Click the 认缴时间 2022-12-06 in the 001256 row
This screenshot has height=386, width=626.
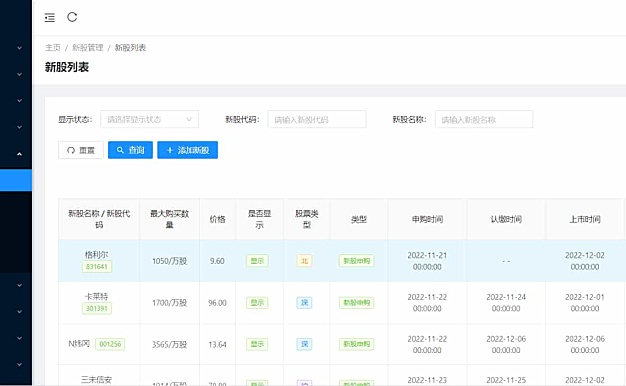(x=506, y=344)
